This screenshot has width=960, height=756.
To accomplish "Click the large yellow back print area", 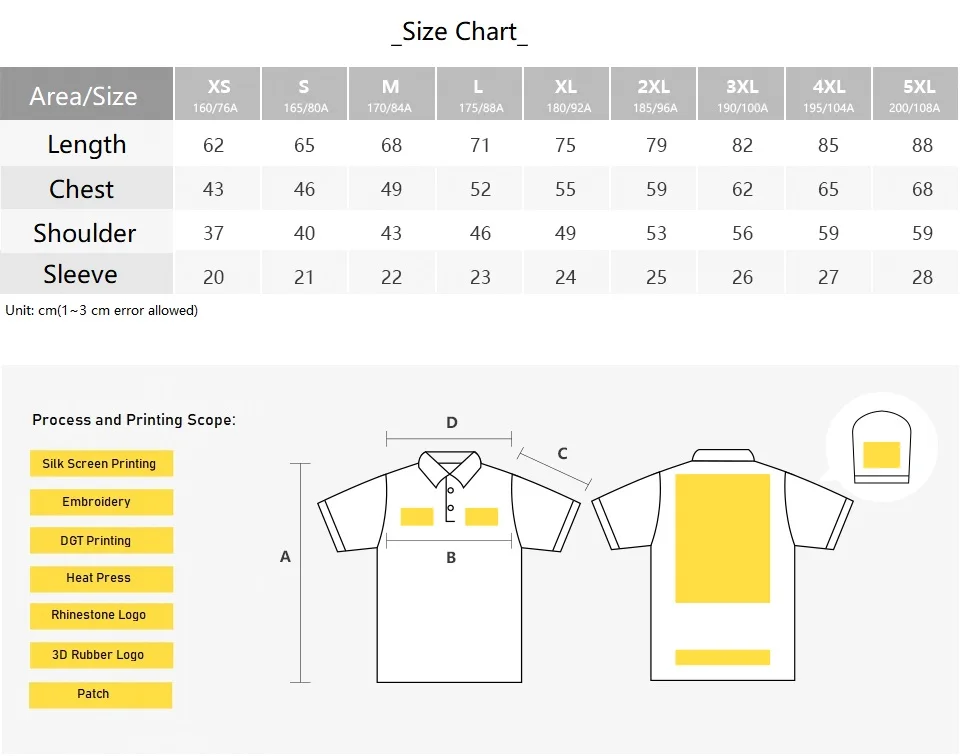I will [x=722, y=538].
